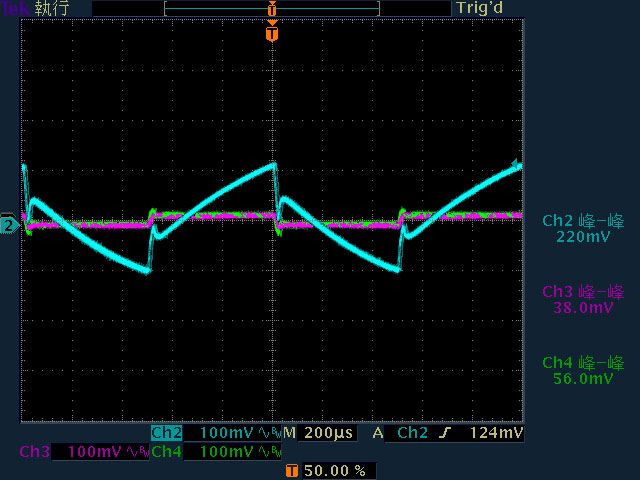Select the Ch4 channel label
This screenshot has height=480, width=640.
coord(167,452)
